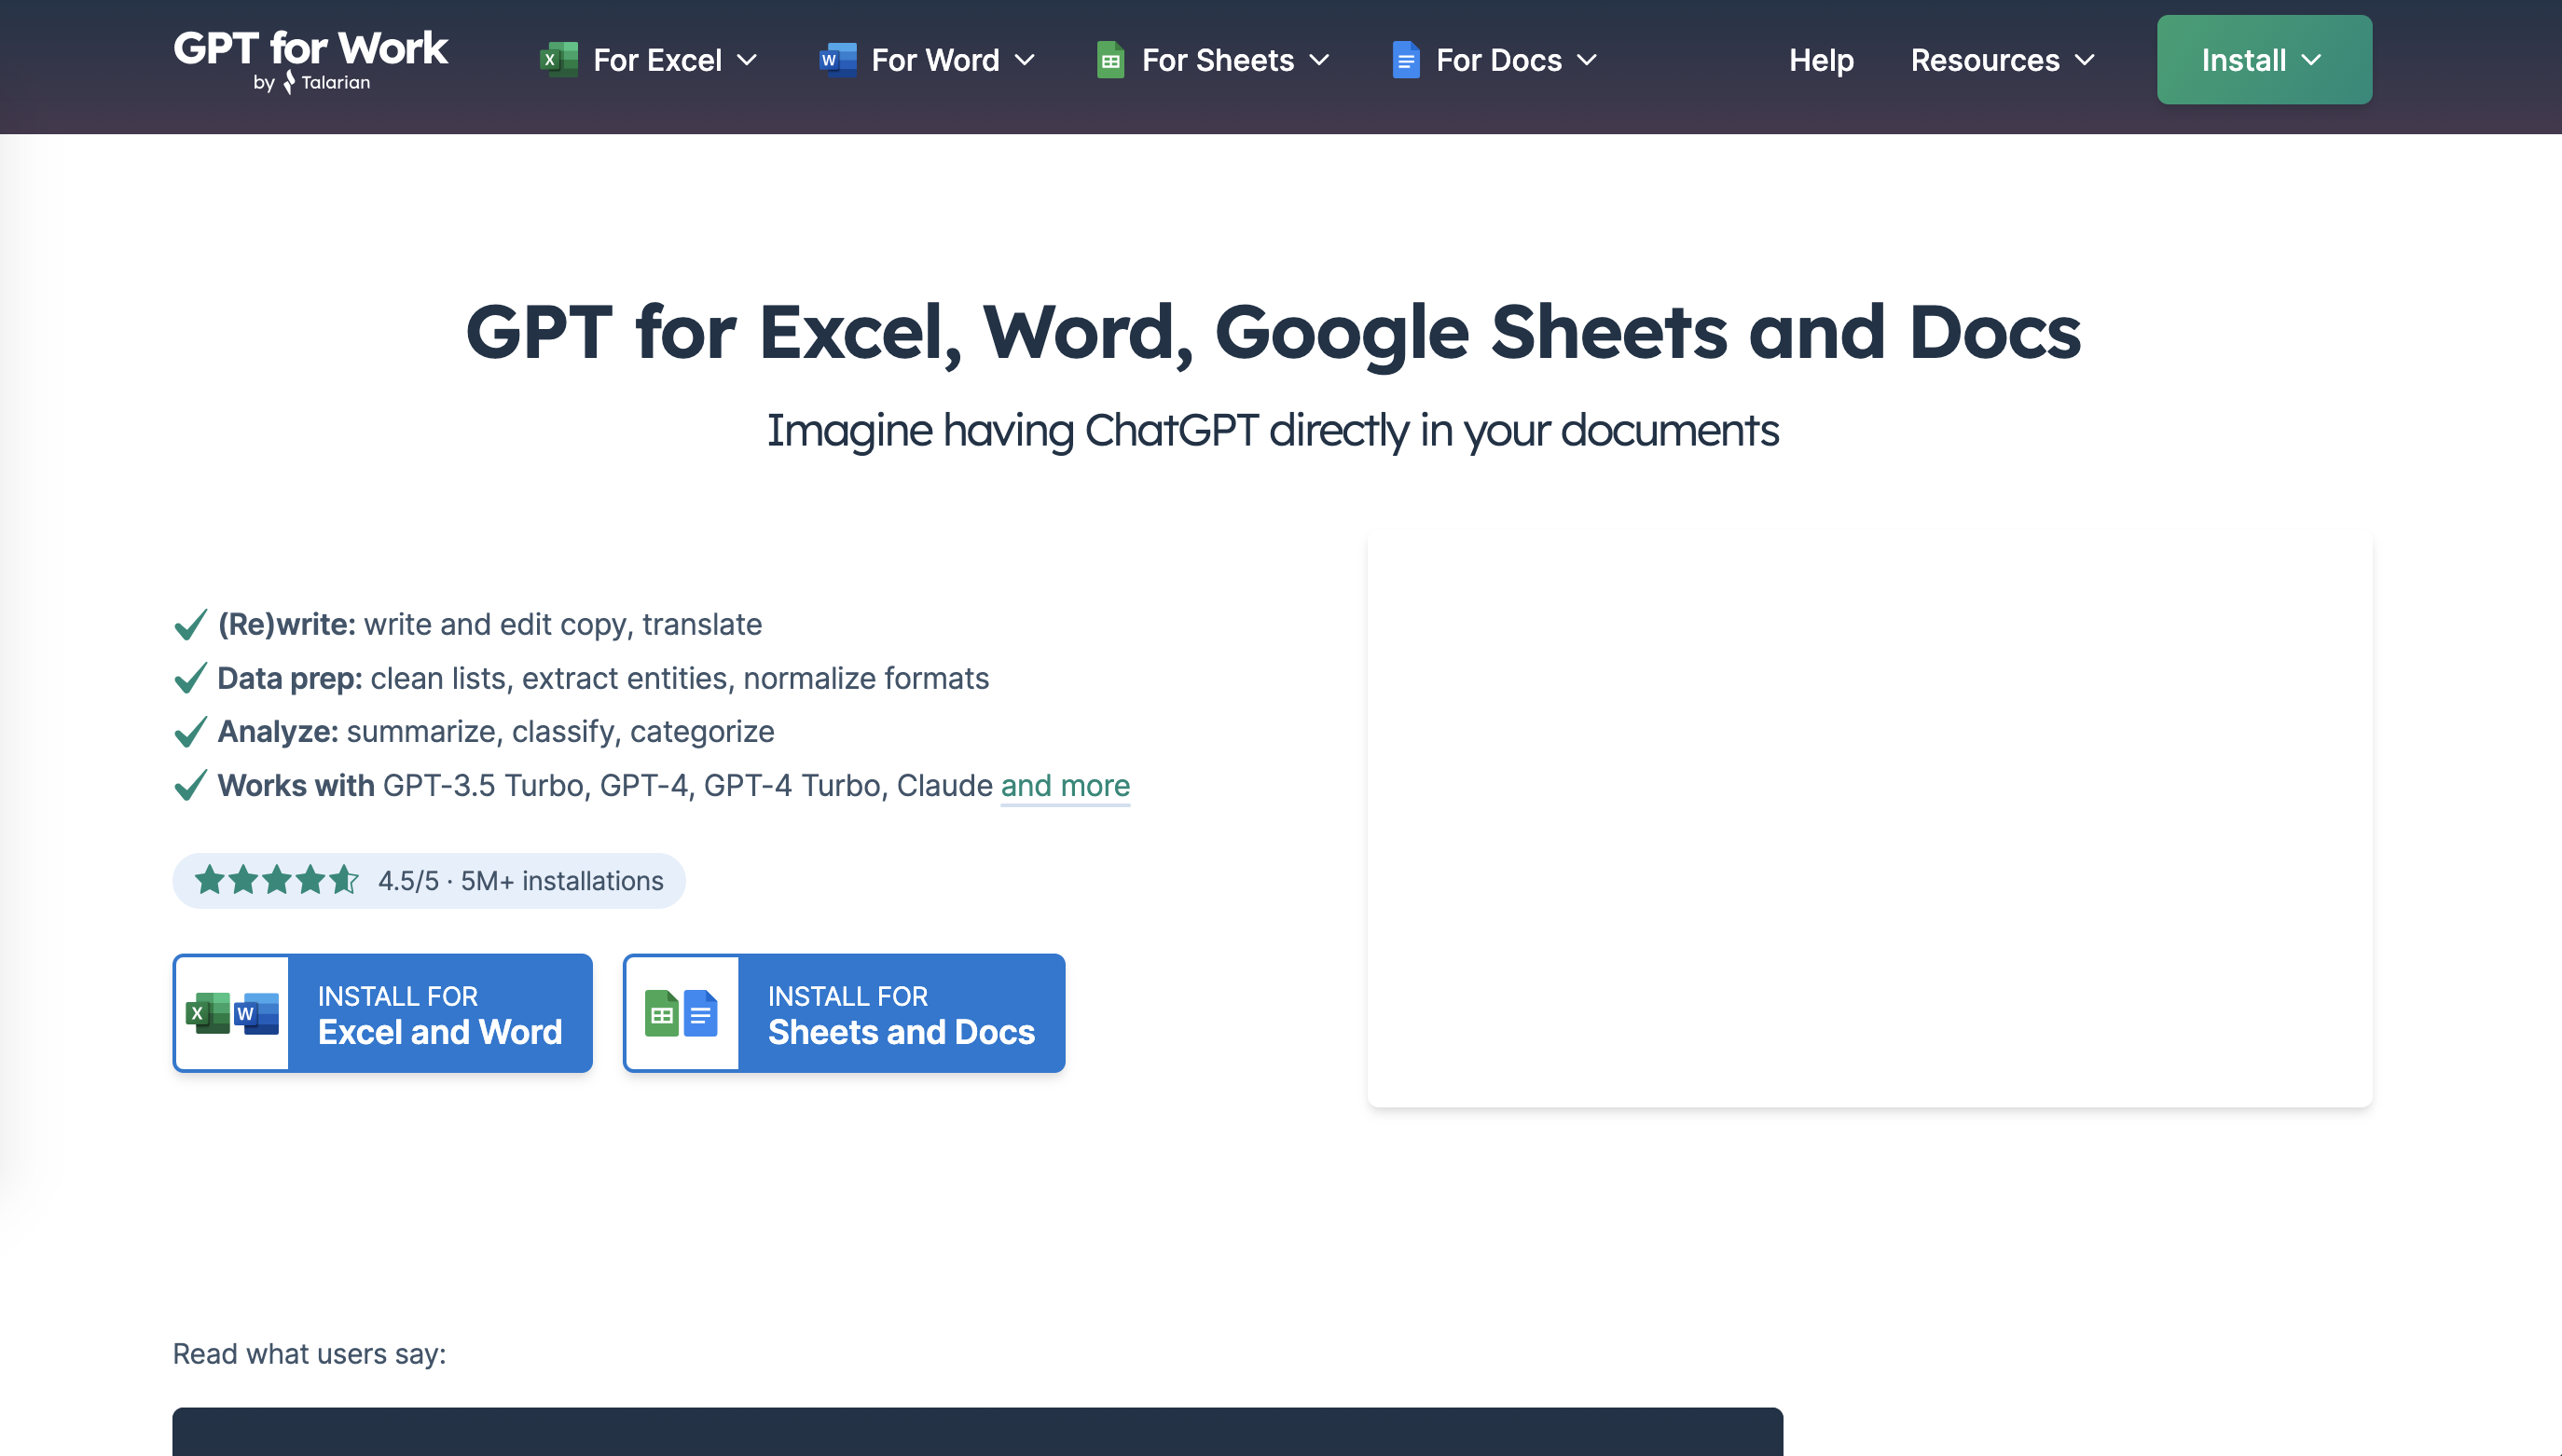Screen dimensions: 2562x1456
Task: Open the Install dropdown arrow
Action: pos(2311,61)
